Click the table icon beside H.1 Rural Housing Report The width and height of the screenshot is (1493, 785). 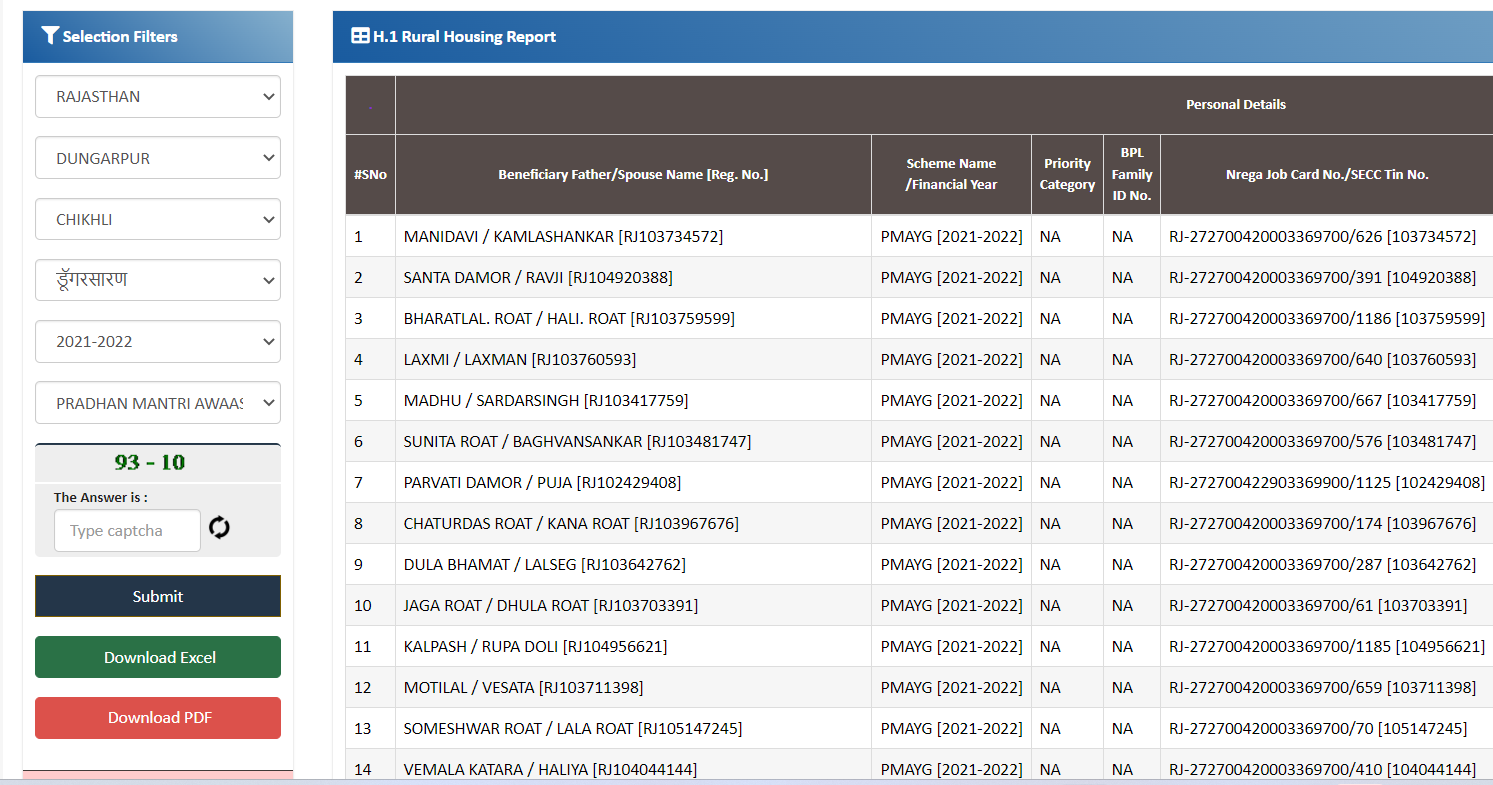pos(359,36)
